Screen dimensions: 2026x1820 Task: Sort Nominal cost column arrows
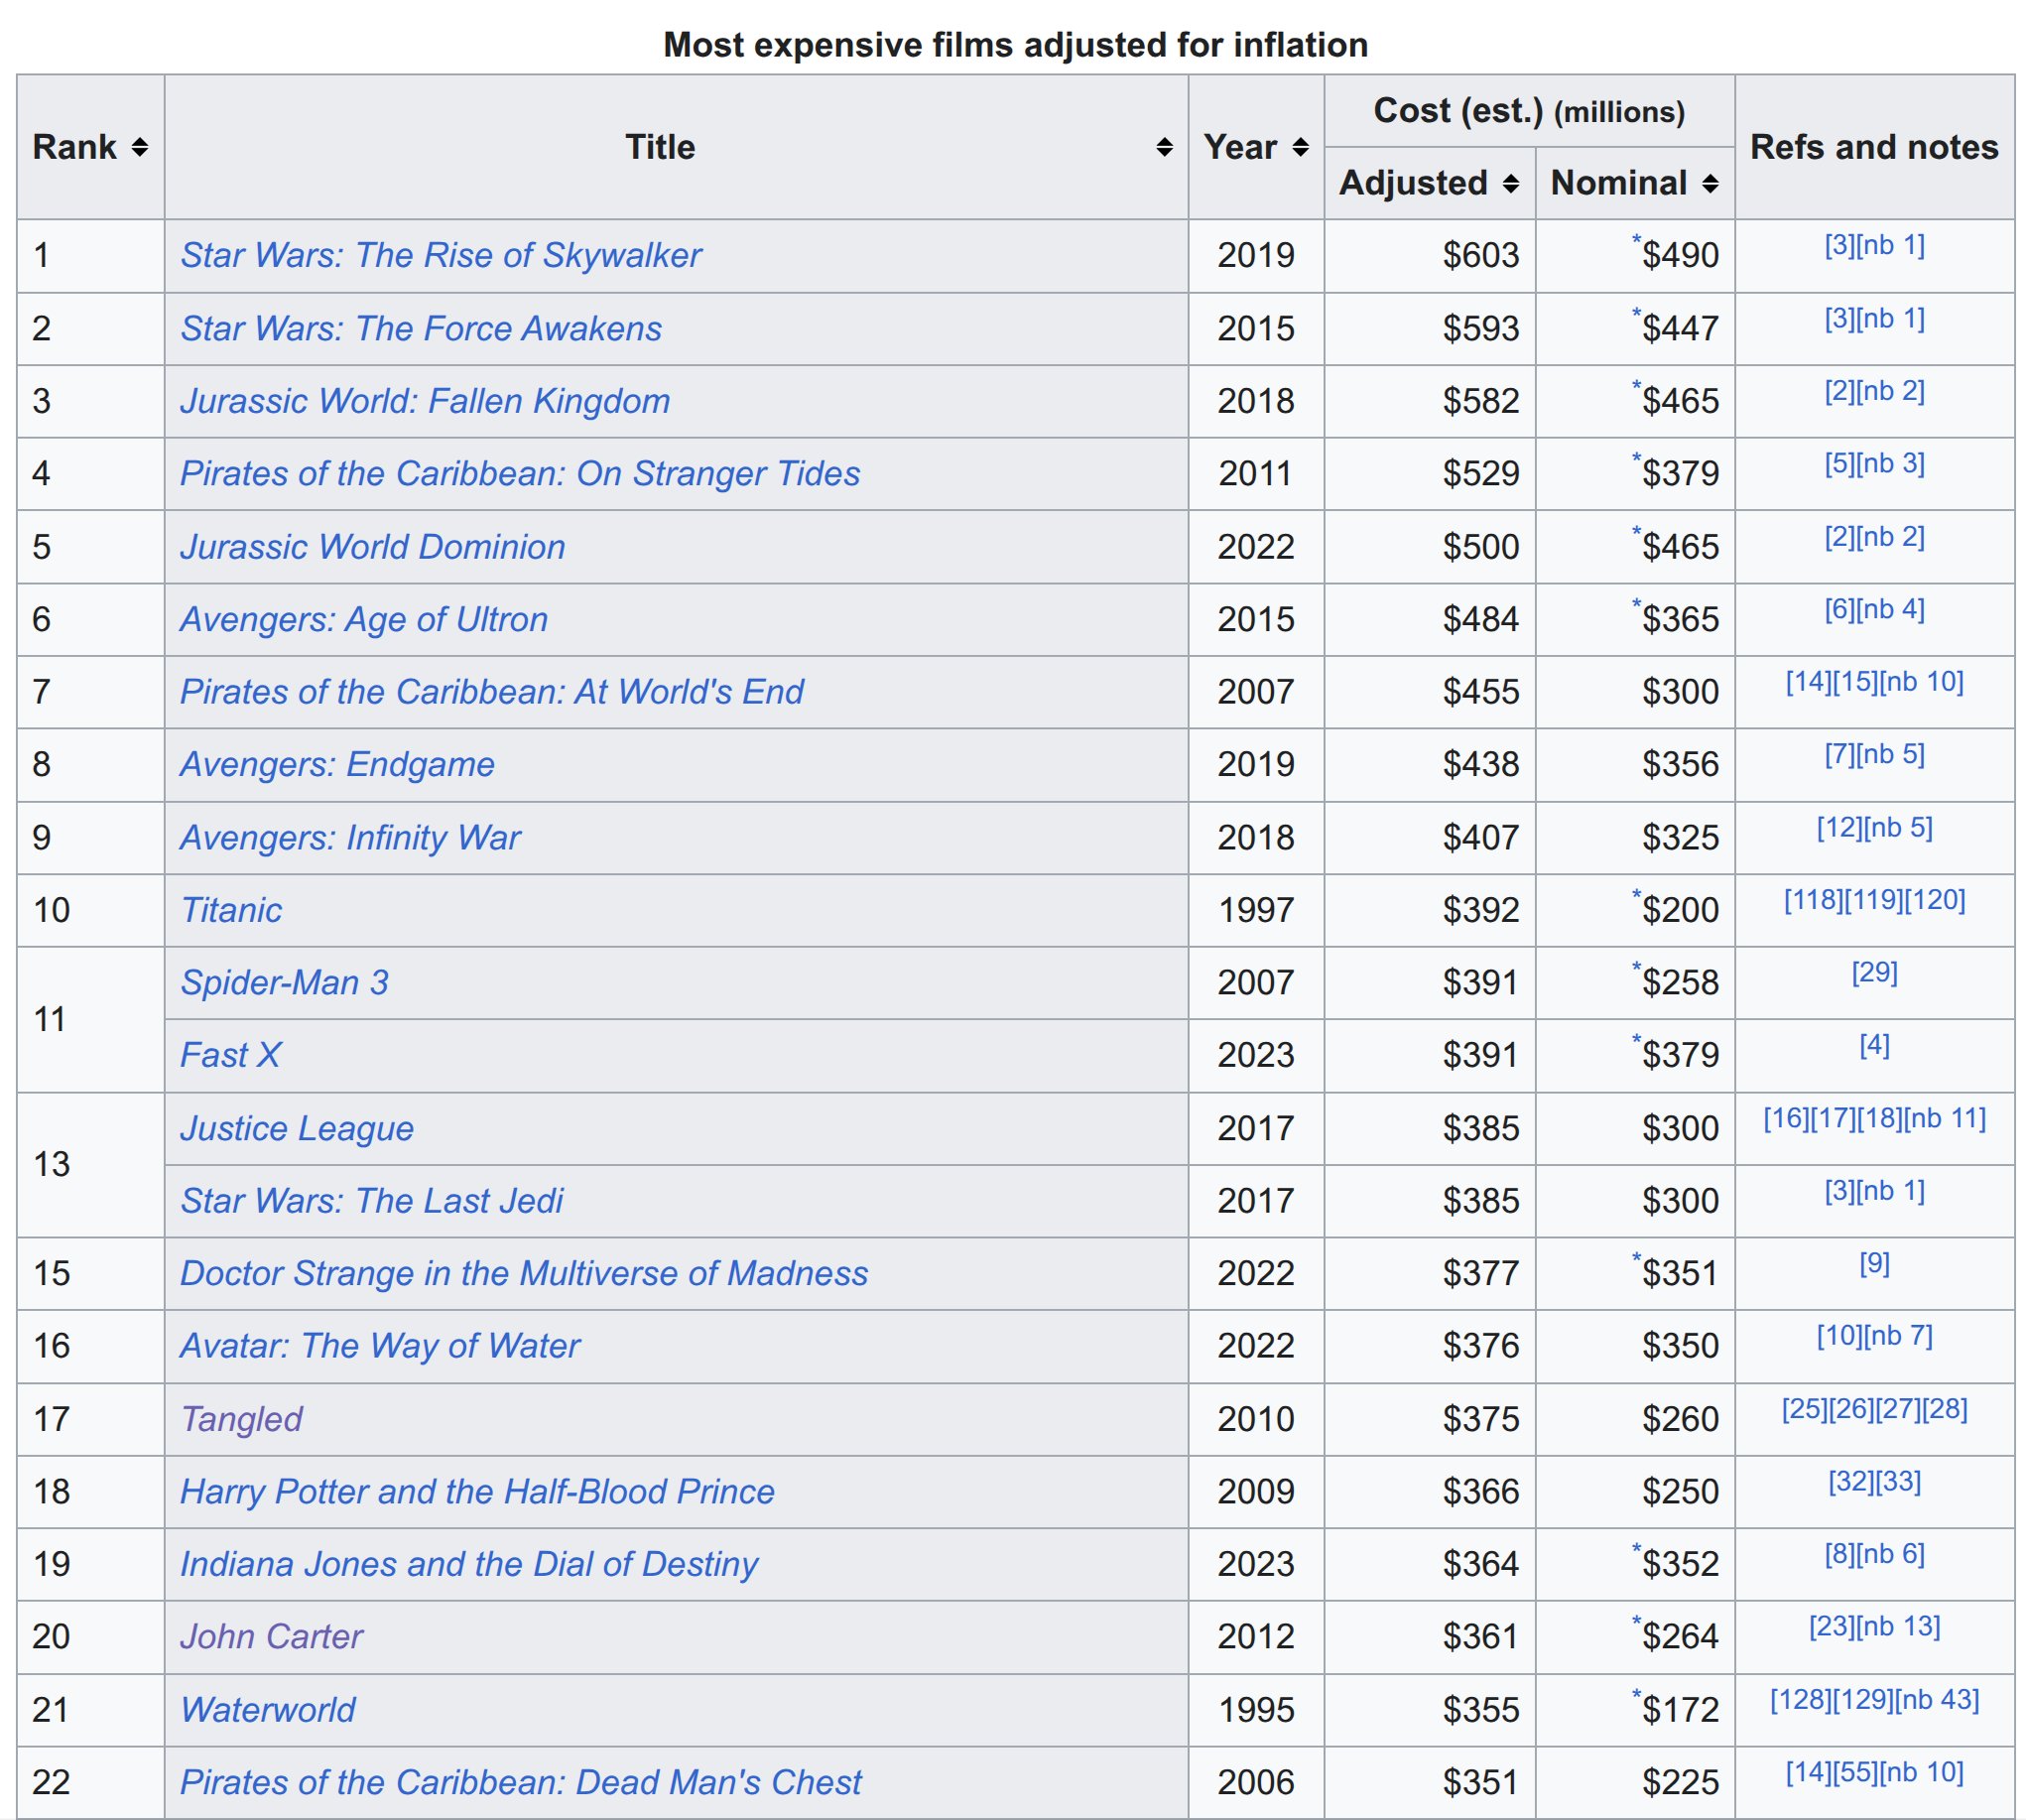1710,184
